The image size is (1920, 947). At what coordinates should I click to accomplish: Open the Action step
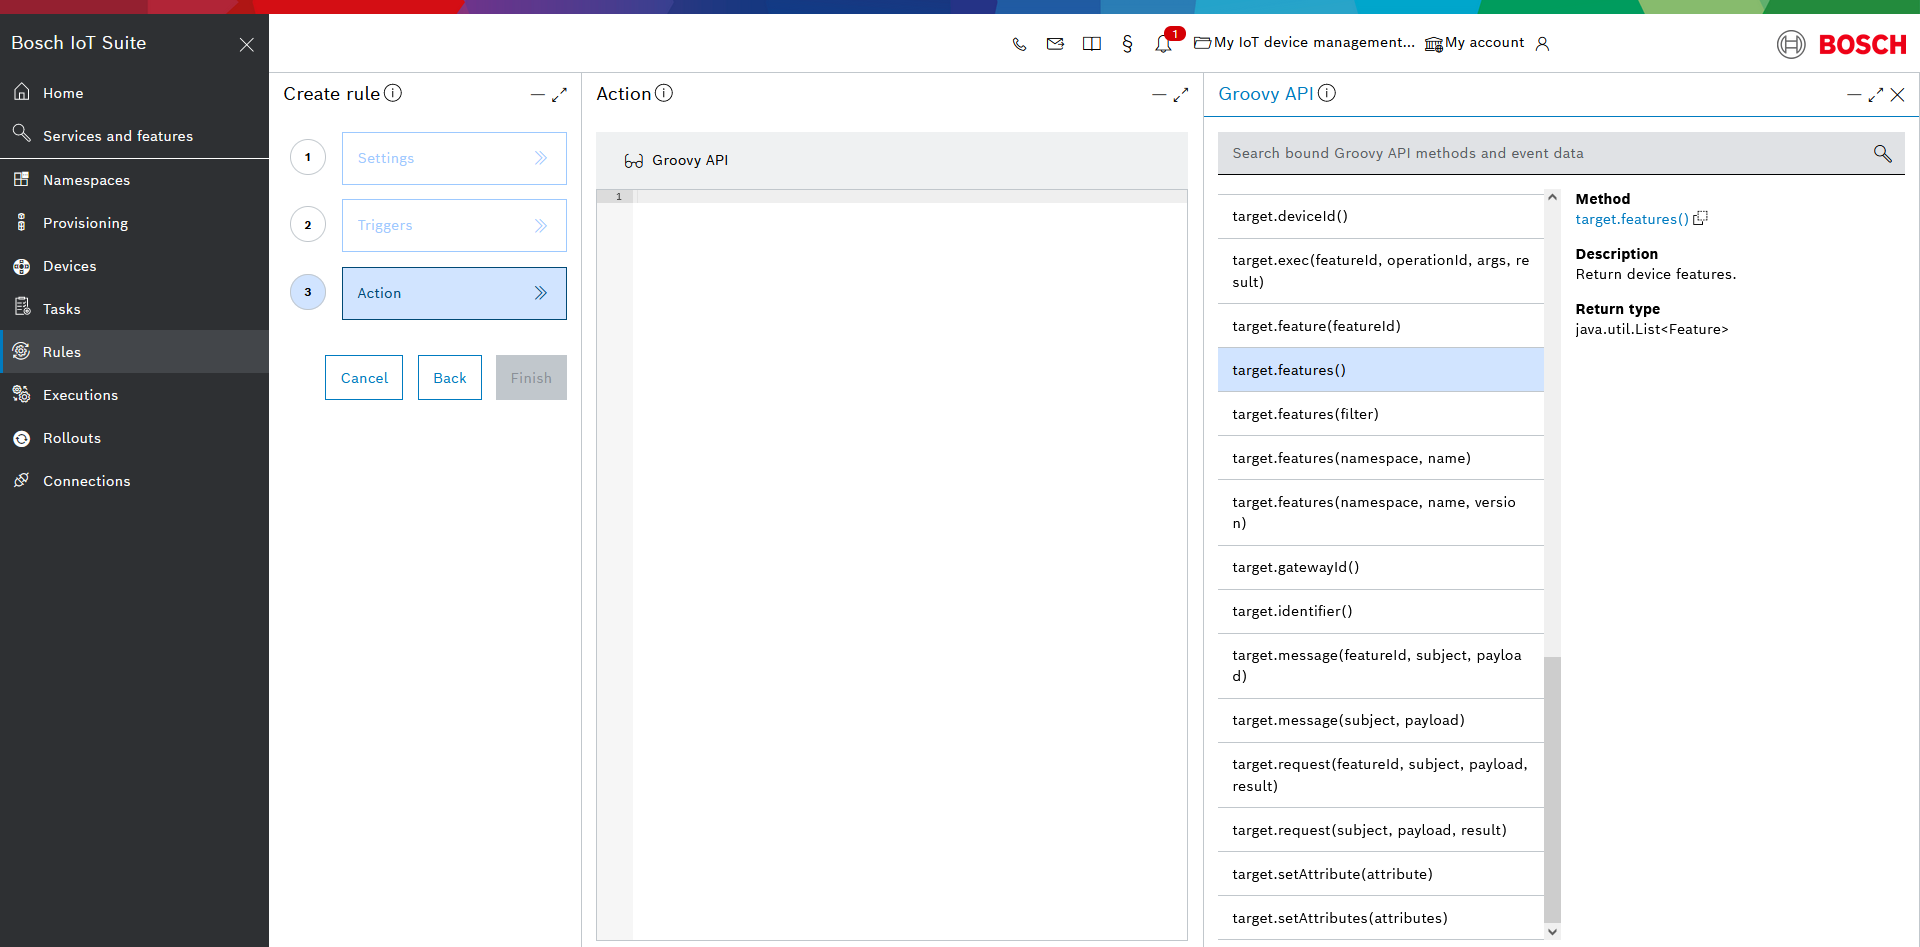point(454,293)
